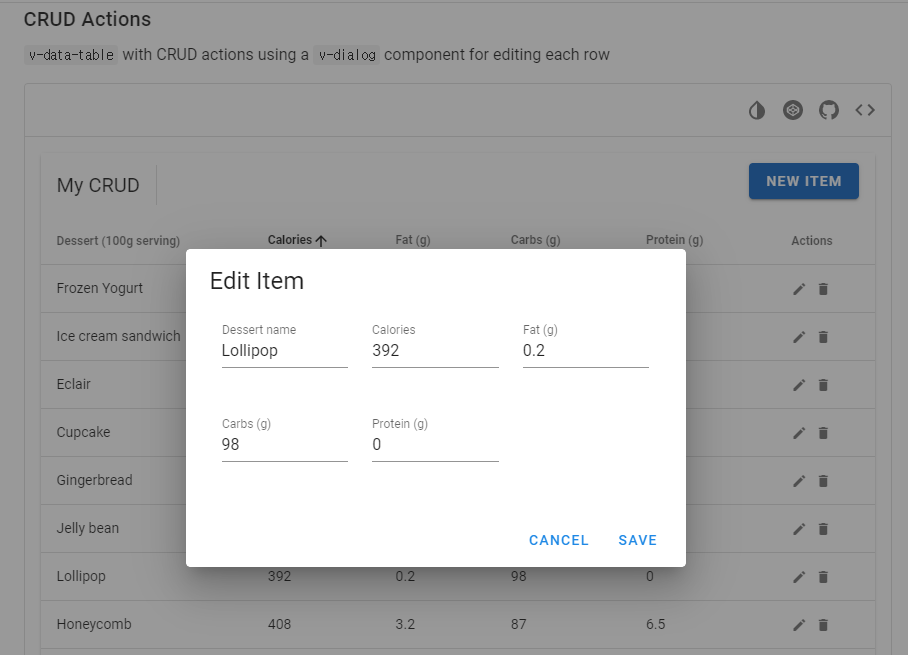
Task: Open the GitHub source icon
Action: pos(829,110)
